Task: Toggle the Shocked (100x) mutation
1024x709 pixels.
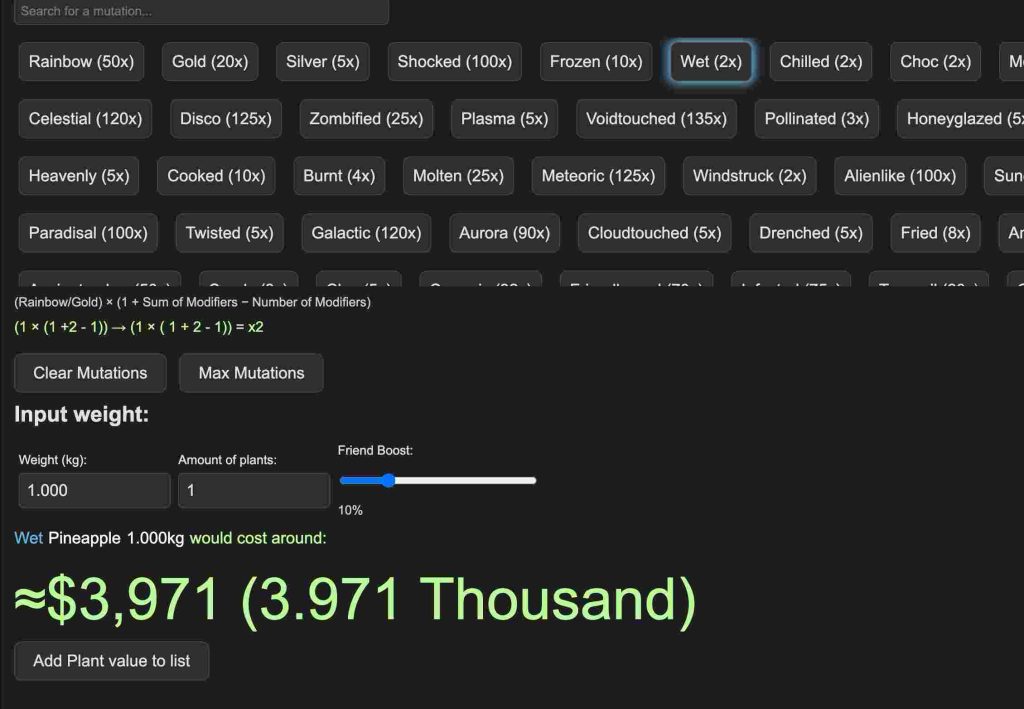Action: point(454,62)
